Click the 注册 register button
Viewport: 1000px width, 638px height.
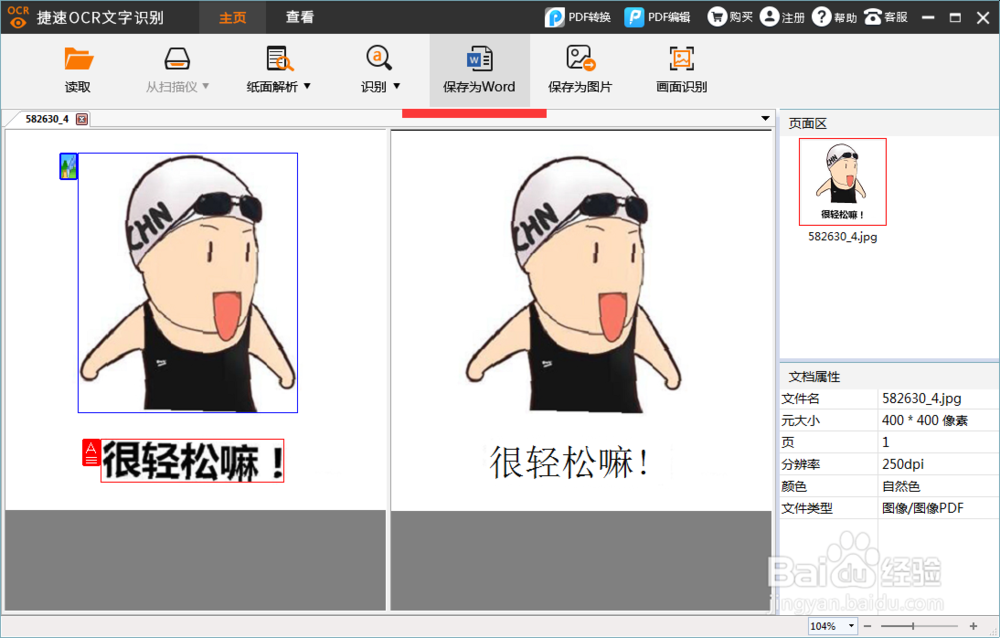(x=783, y=16)
